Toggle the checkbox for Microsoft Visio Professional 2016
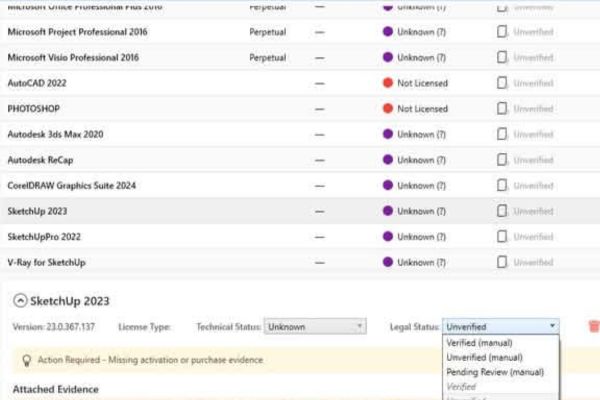 click(x=502, y=57)
